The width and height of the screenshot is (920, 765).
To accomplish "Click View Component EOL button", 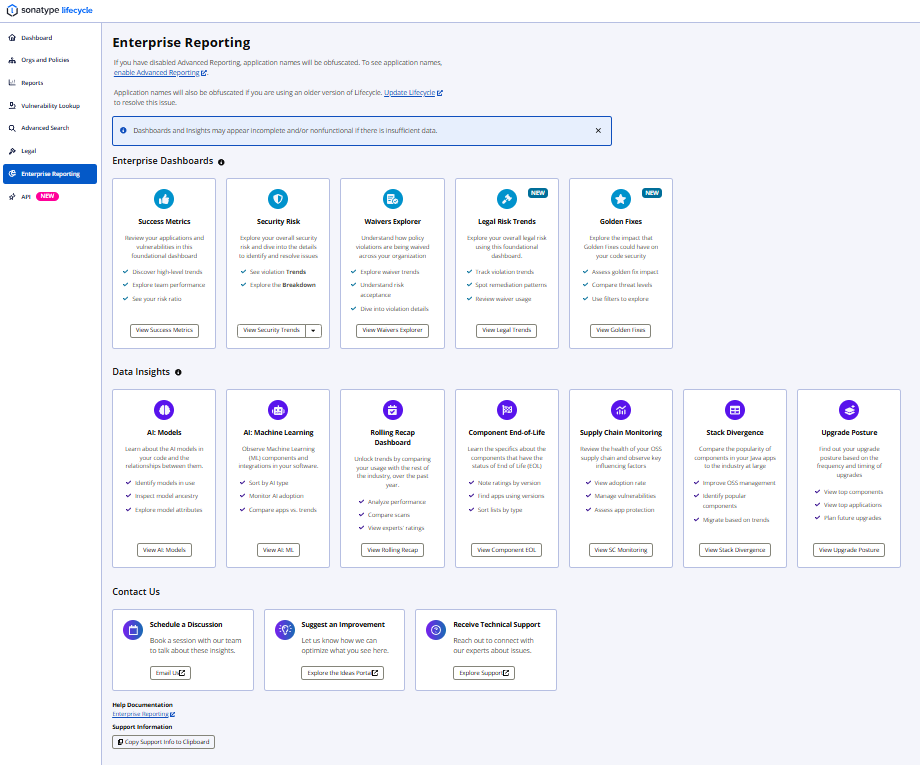I will point(506,550).
